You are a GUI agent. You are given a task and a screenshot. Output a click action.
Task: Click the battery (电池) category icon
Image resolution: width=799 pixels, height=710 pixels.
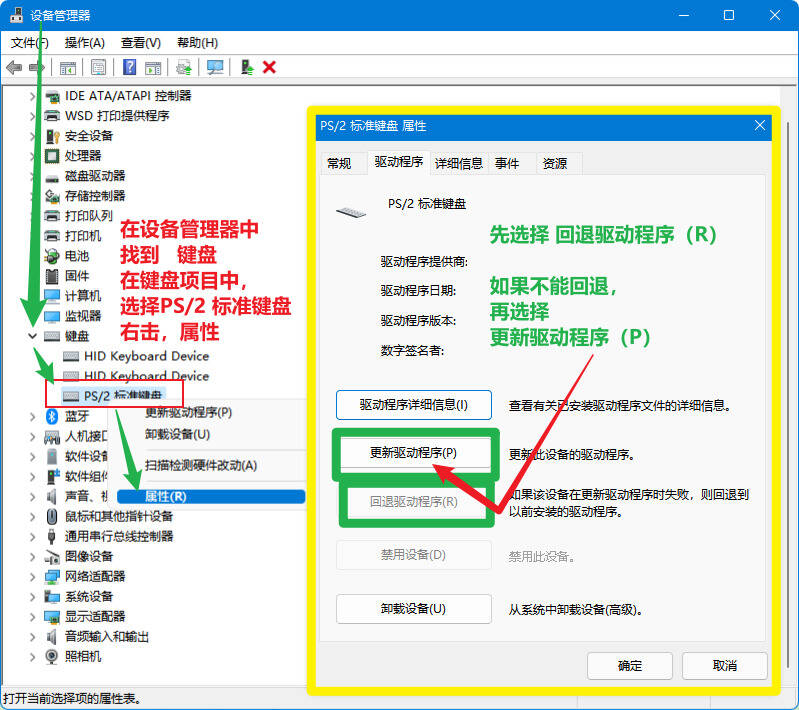point(53,256)
